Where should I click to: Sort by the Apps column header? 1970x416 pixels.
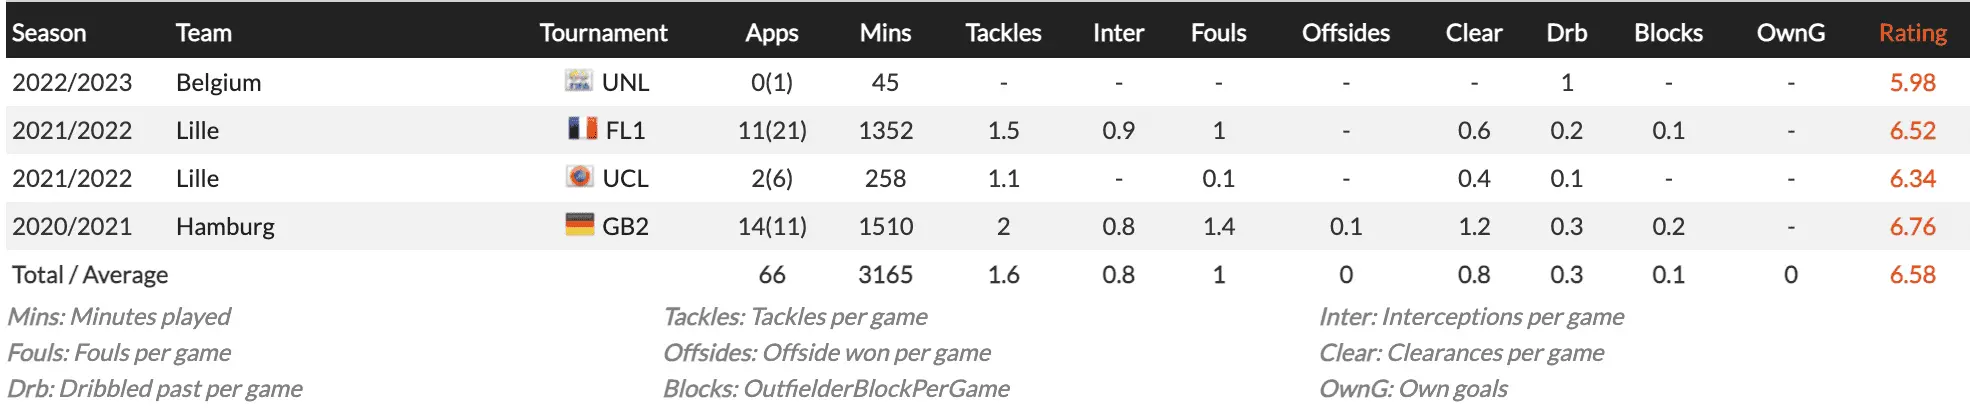771,33
